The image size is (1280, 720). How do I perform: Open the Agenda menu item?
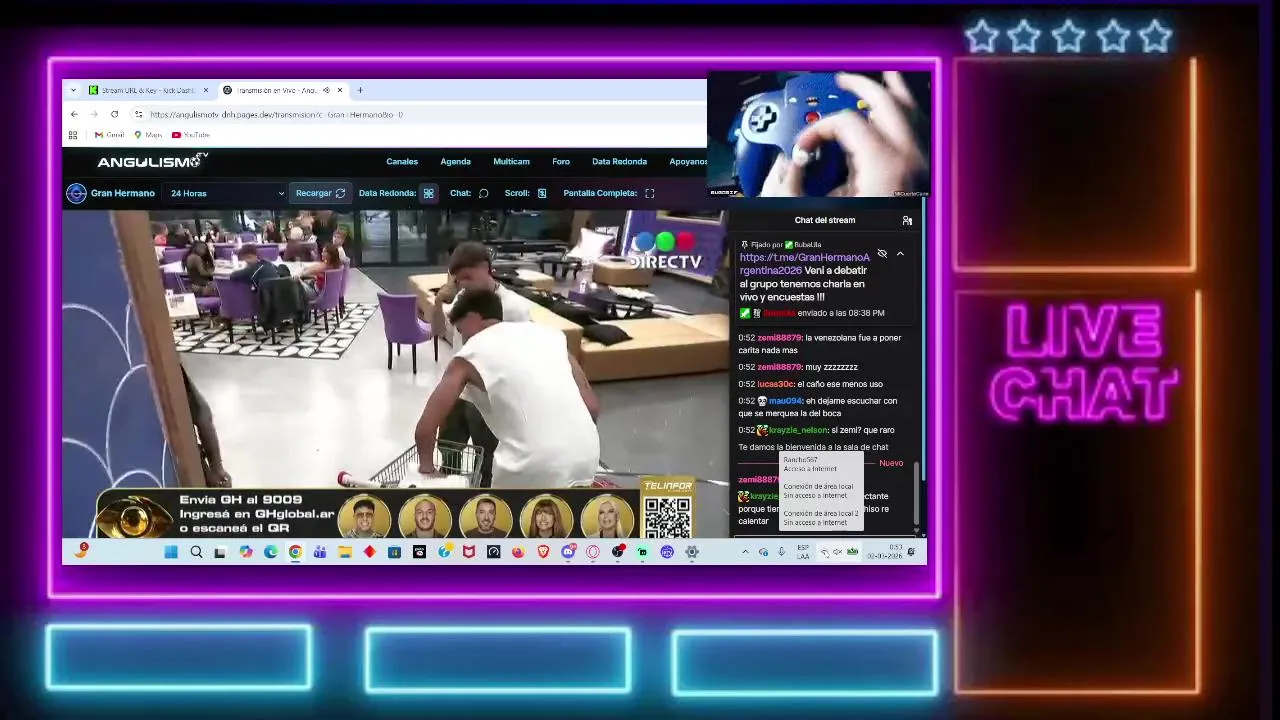[455, 161]
